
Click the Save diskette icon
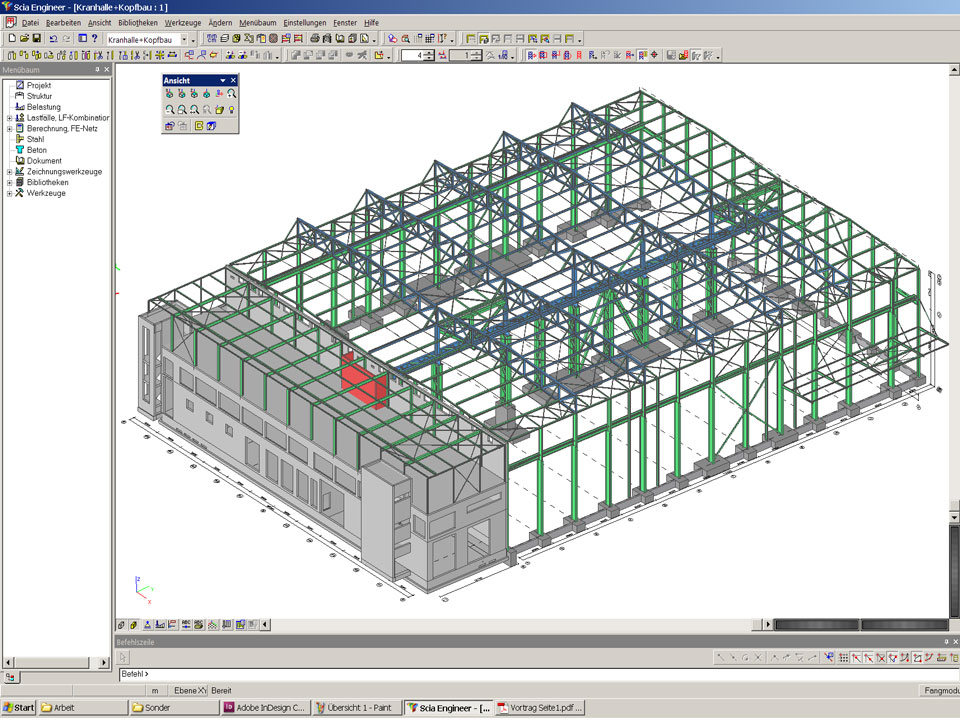point(36,38)
